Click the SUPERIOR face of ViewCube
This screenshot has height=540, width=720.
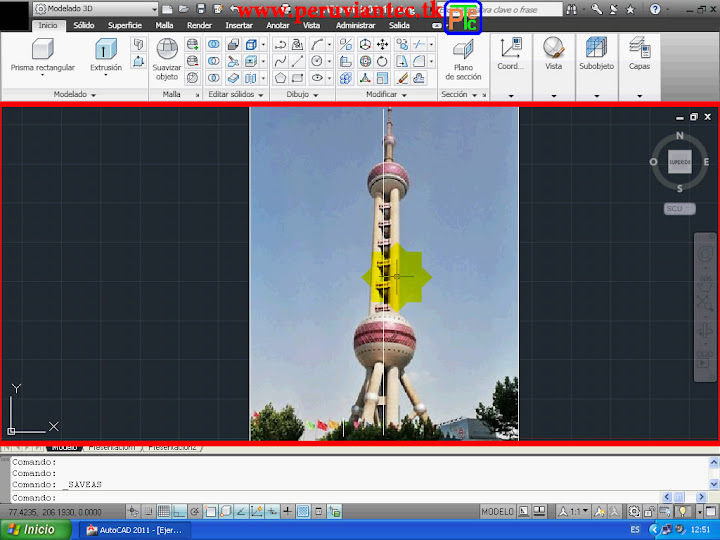[680, 162]
